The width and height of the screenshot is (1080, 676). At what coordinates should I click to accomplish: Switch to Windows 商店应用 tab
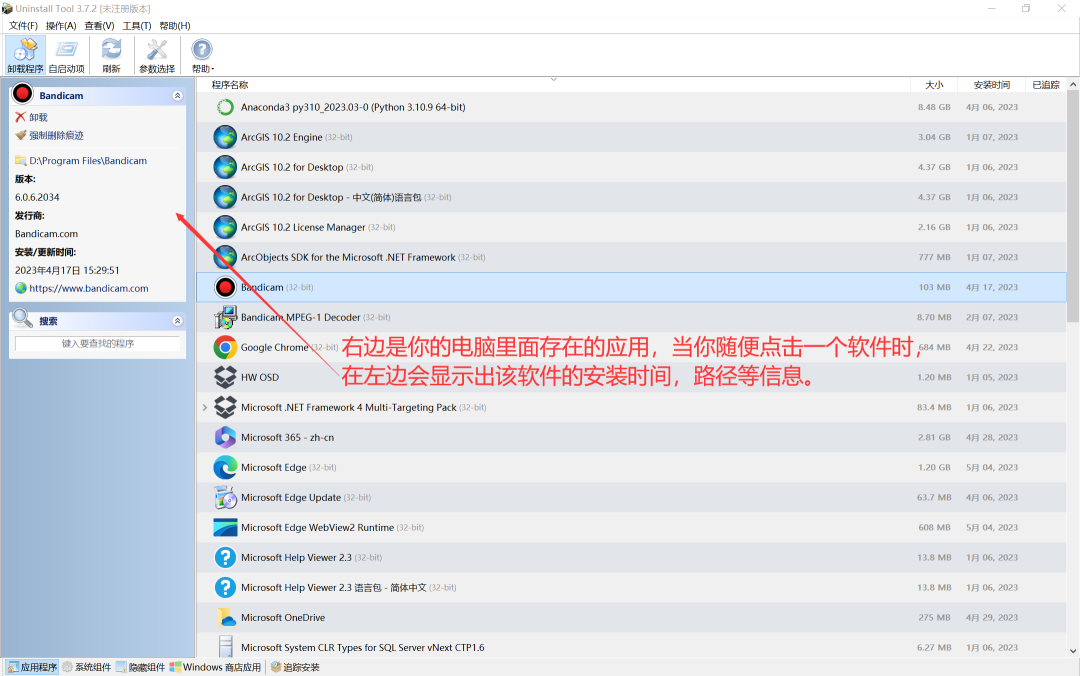click(x=216, y=667)
